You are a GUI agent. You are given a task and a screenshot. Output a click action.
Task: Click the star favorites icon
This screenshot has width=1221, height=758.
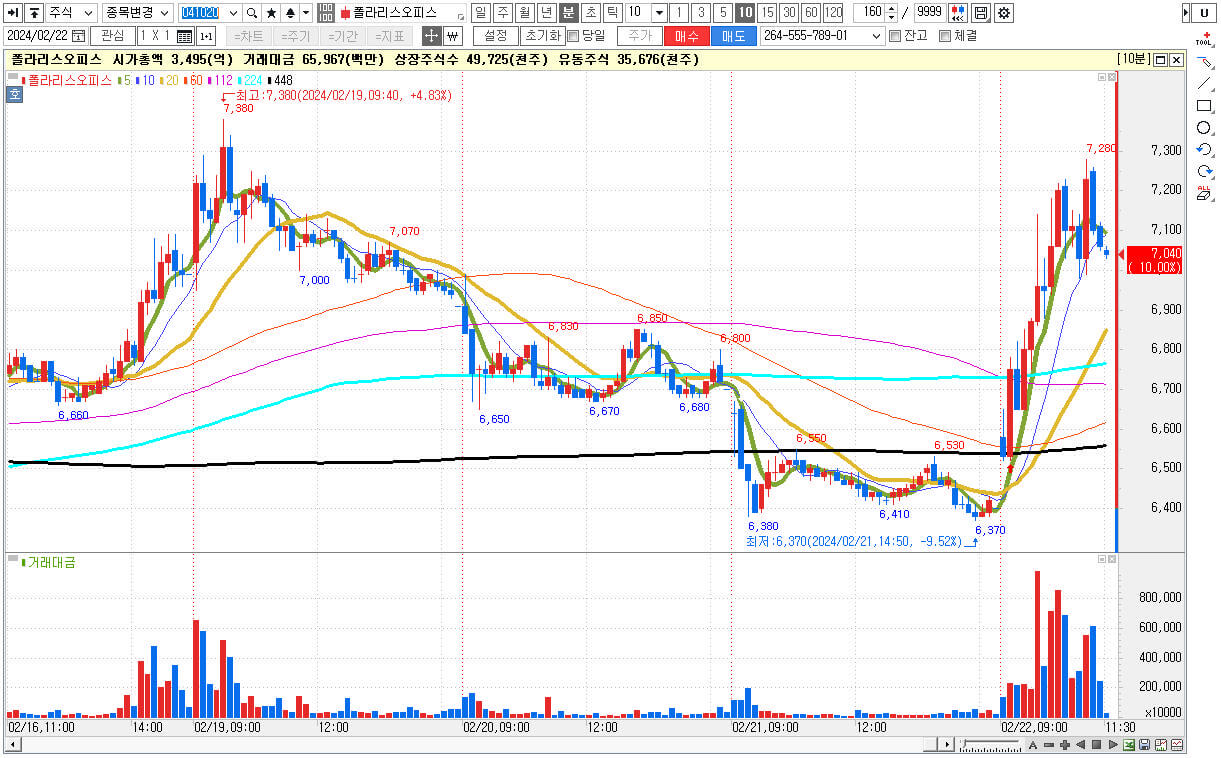271,13
